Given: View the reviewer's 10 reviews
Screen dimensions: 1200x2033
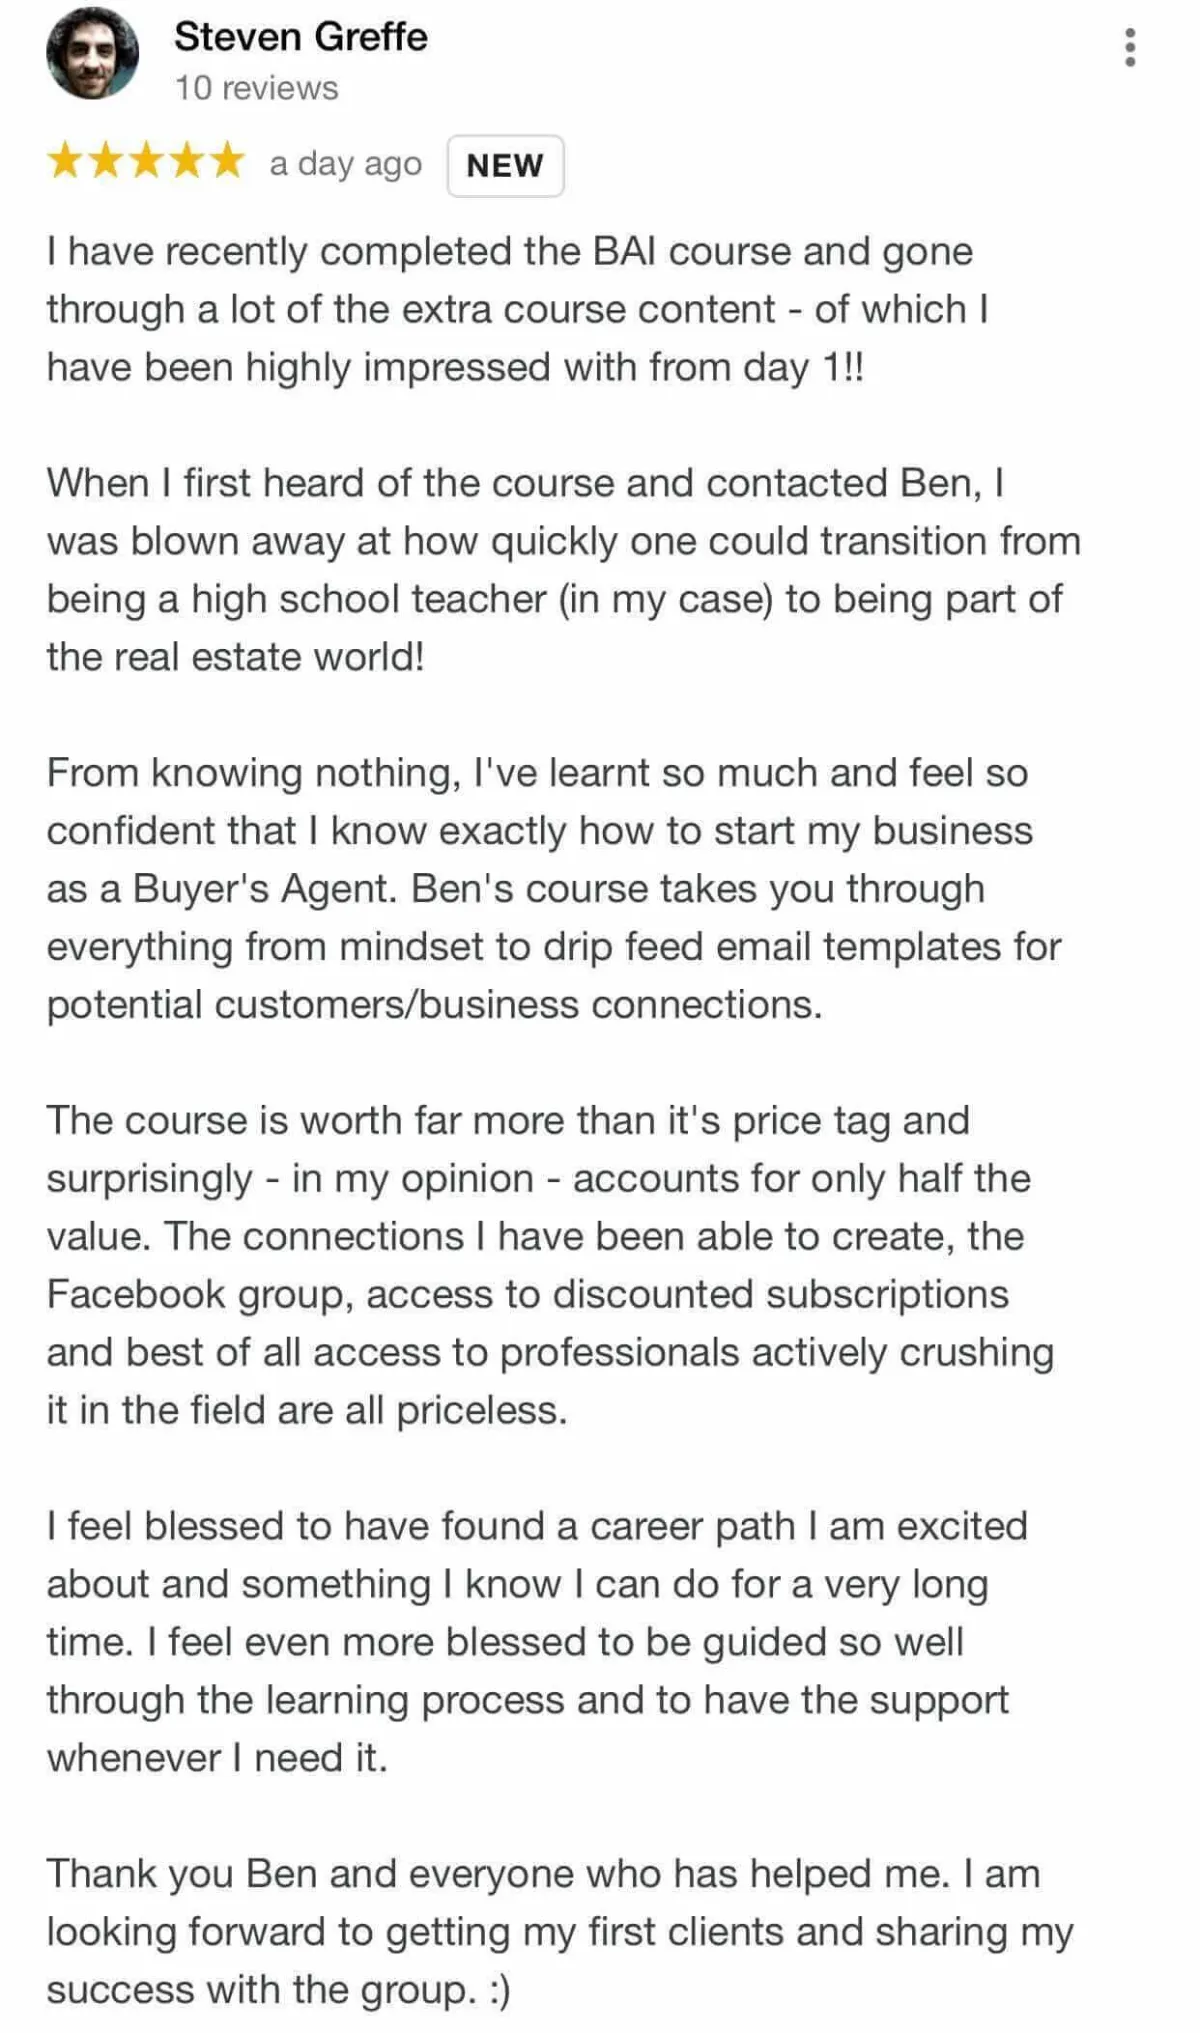Looking at the screenshot, I should pos(257,88).
